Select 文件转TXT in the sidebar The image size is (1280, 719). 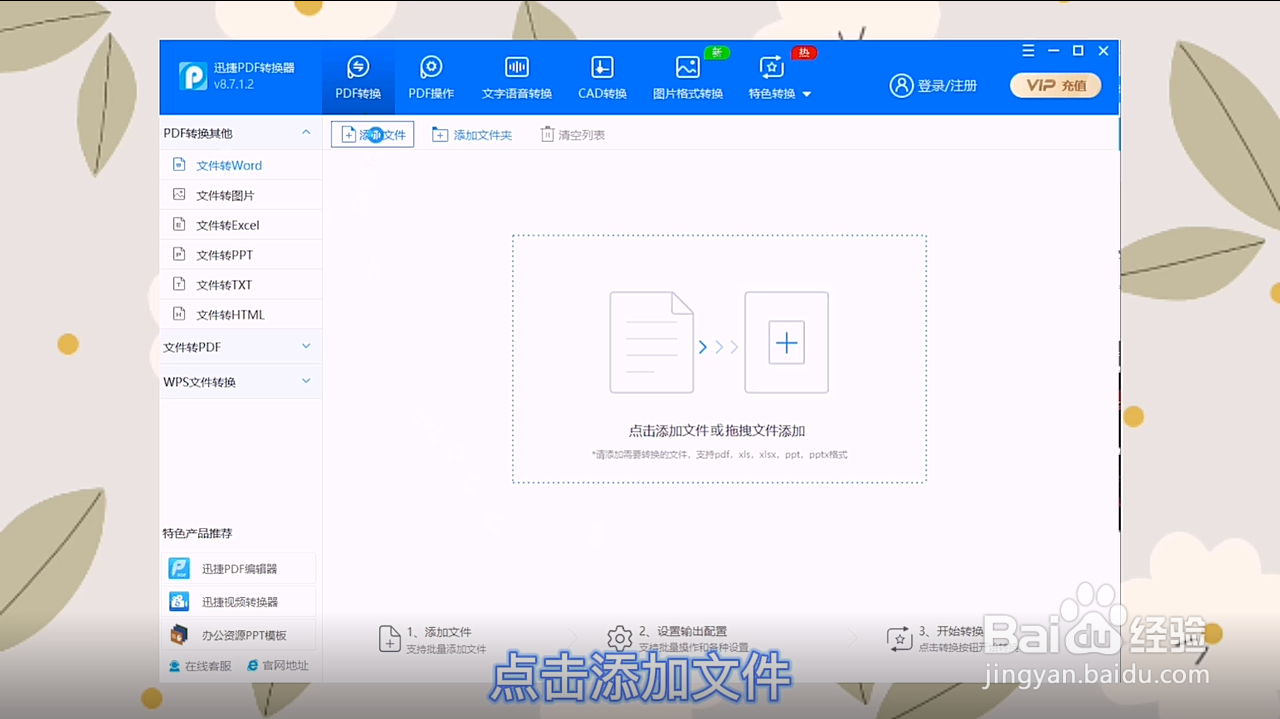point(241,285)
